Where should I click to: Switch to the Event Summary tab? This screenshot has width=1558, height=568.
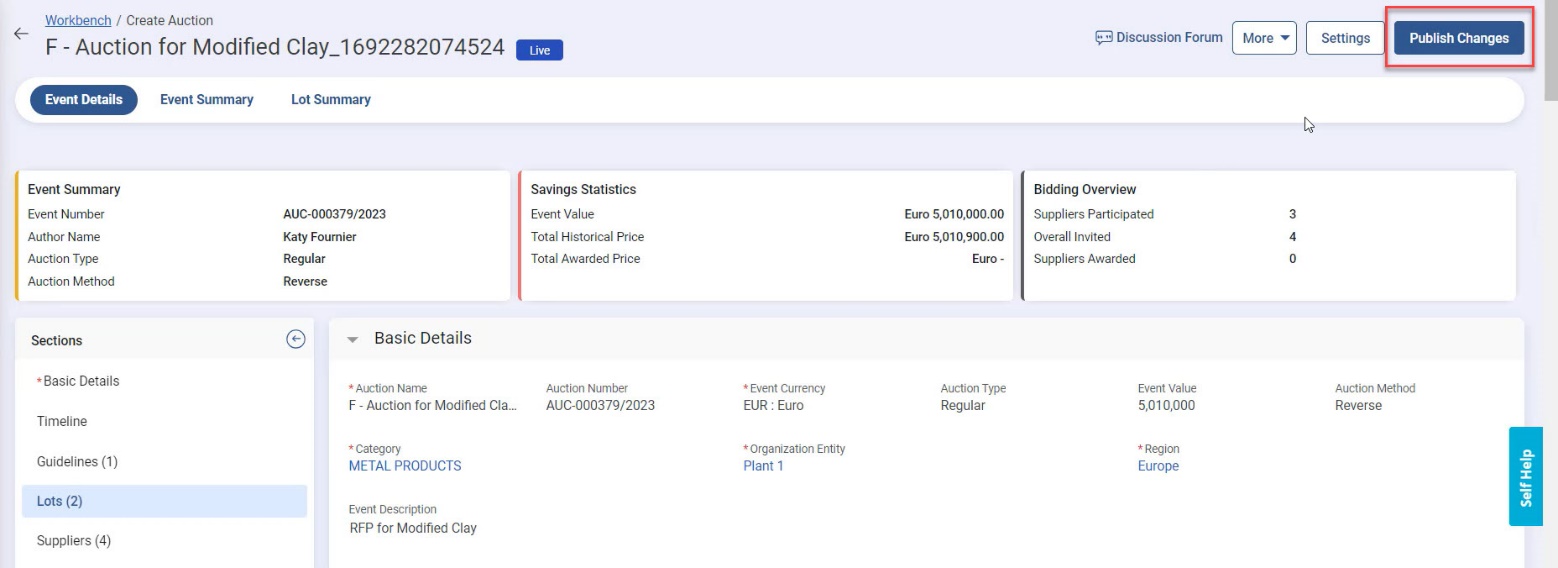pyautogui.click(x=206, y=100)
